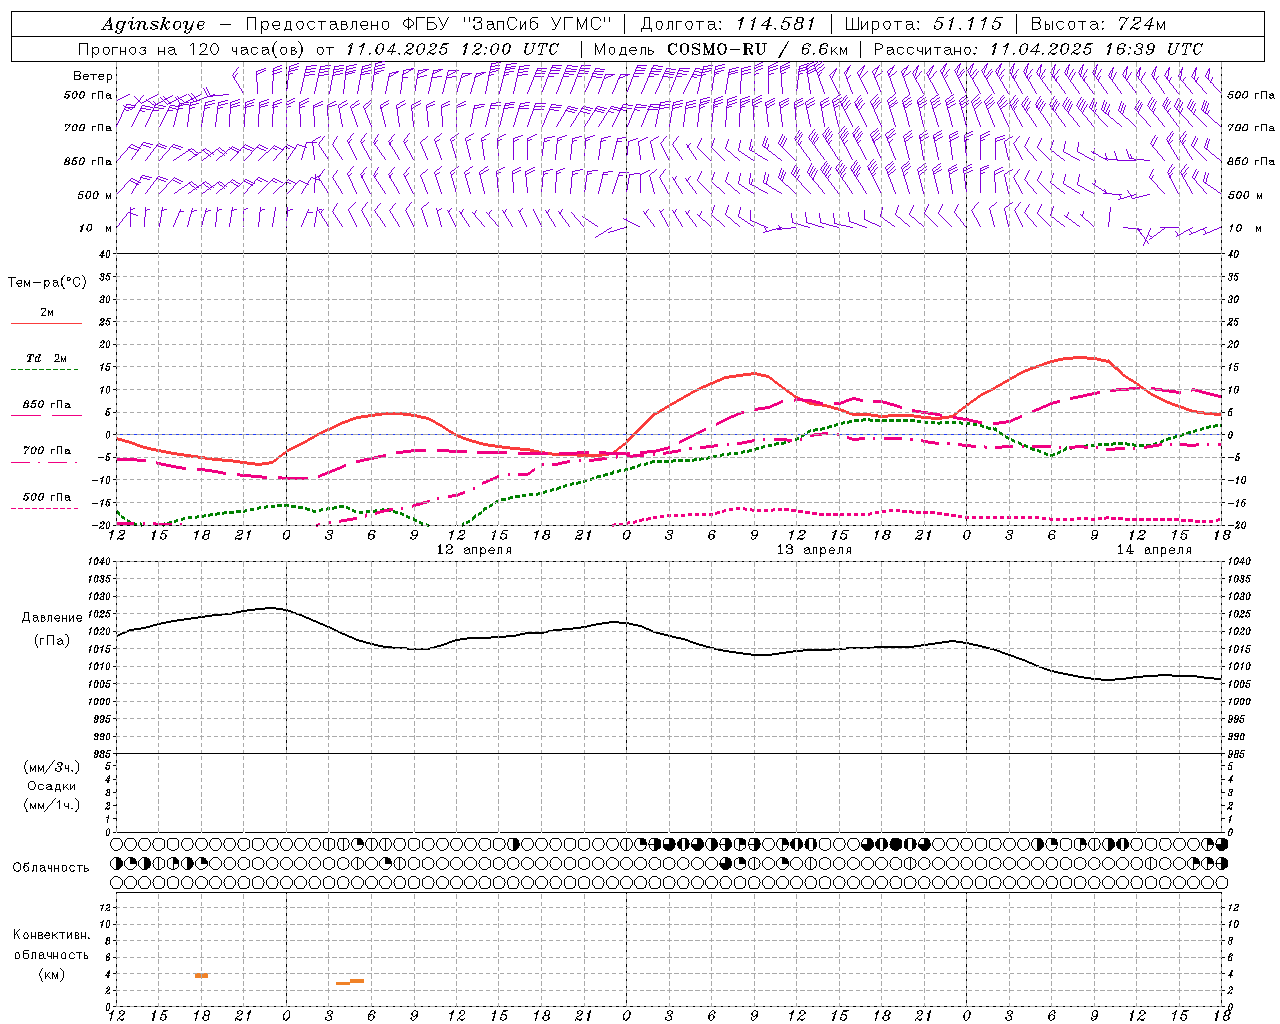Select the left 500 м wind level label

click(x=94, y=195)
